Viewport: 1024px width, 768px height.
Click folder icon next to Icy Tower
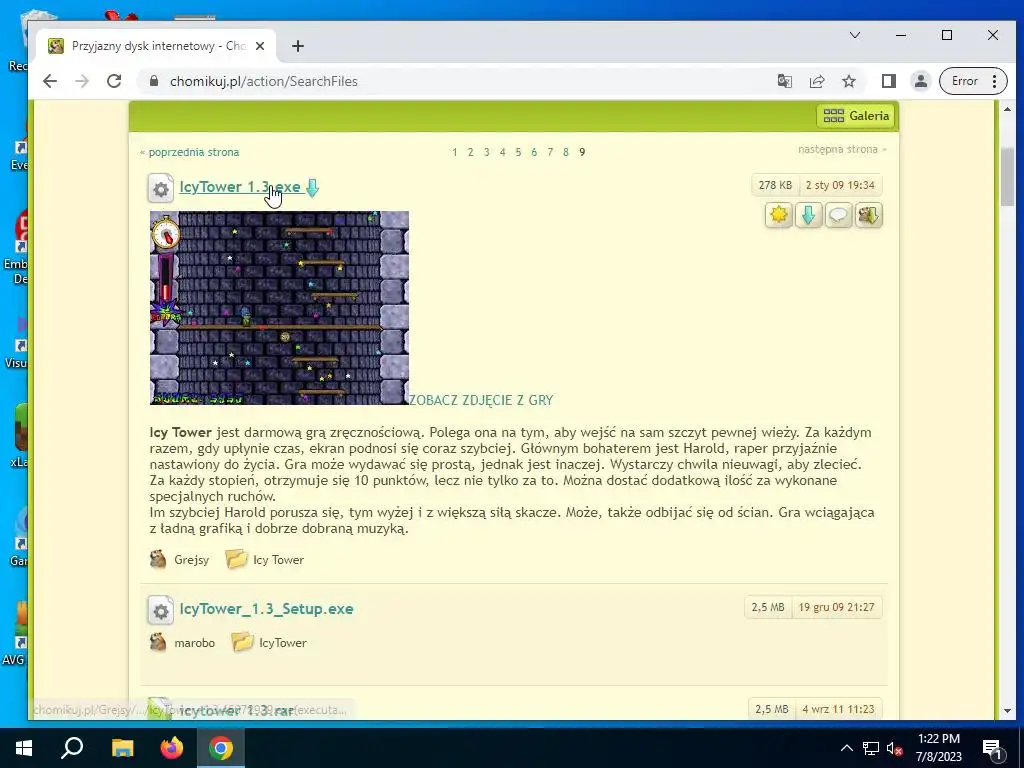coord(236,559)
